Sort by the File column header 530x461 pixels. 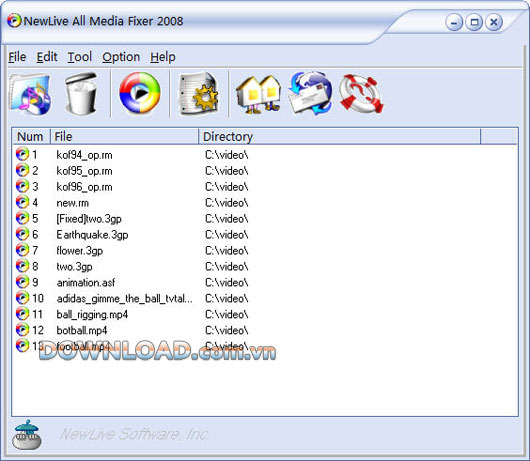[x=124, y=137]
